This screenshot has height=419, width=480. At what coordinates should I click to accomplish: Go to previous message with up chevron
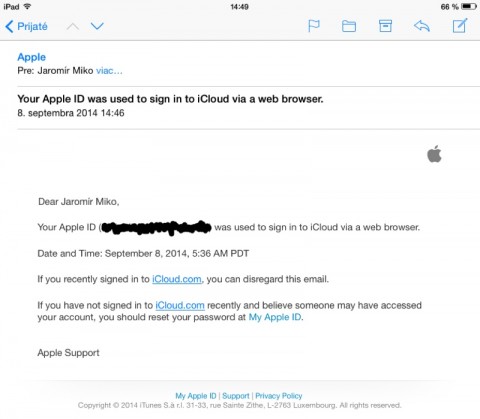pyautogui.click(x=73, y=26)
